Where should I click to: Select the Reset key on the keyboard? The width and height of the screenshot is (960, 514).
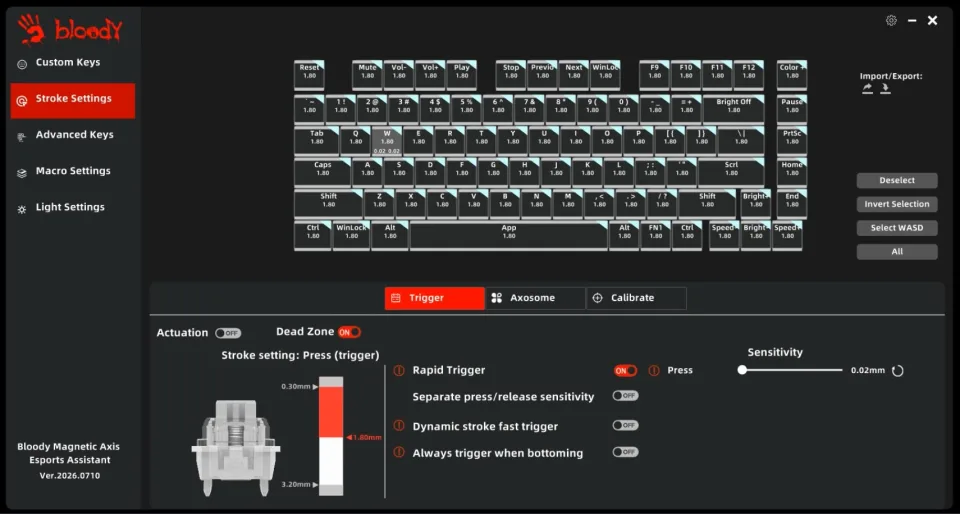pos(309,75)
